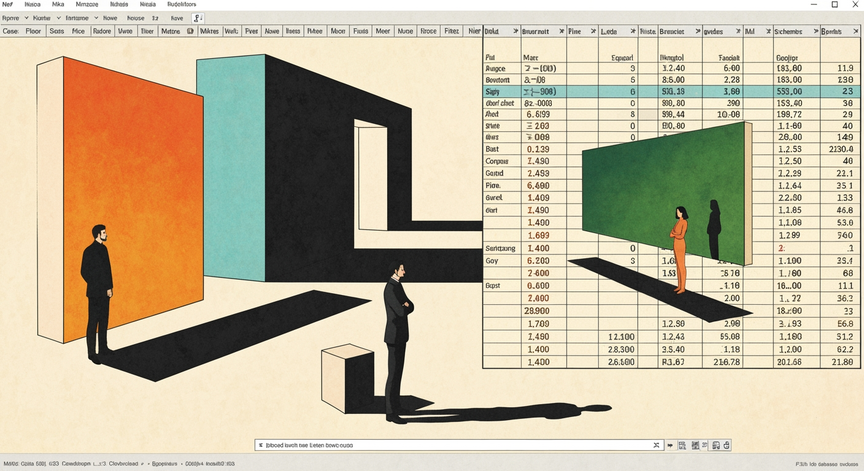Click the Corpoe row label
The height and width of the screenshot is (471, 864).
click(x=496, y=161)
